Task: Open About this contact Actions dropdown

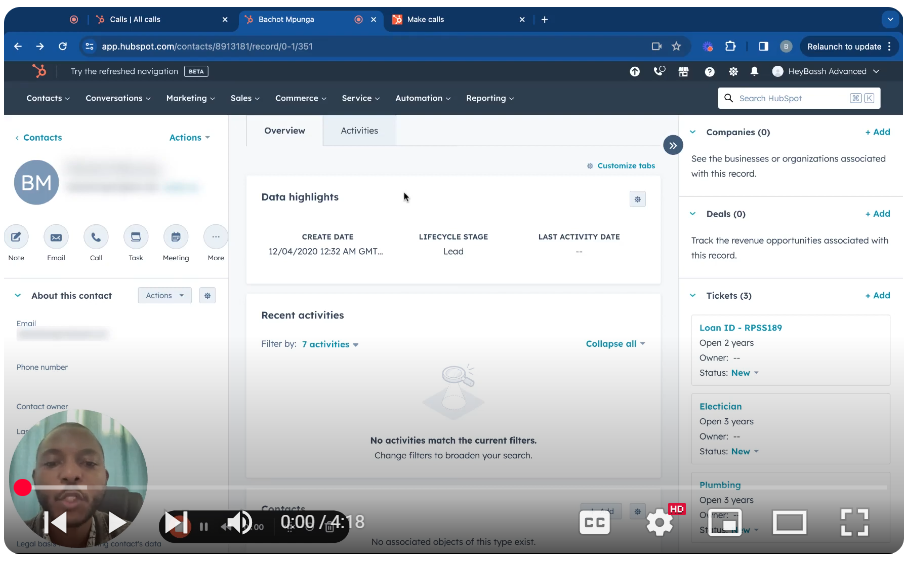Action: pos(165,296)
